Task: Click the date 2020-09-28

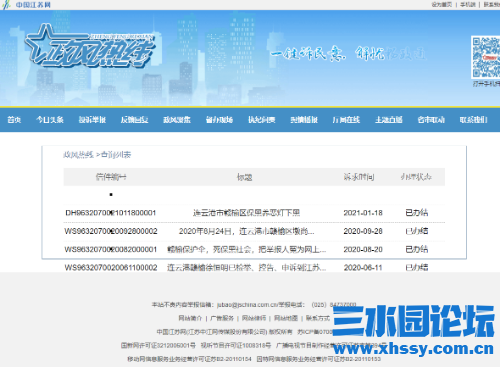Action: [363, 231]
